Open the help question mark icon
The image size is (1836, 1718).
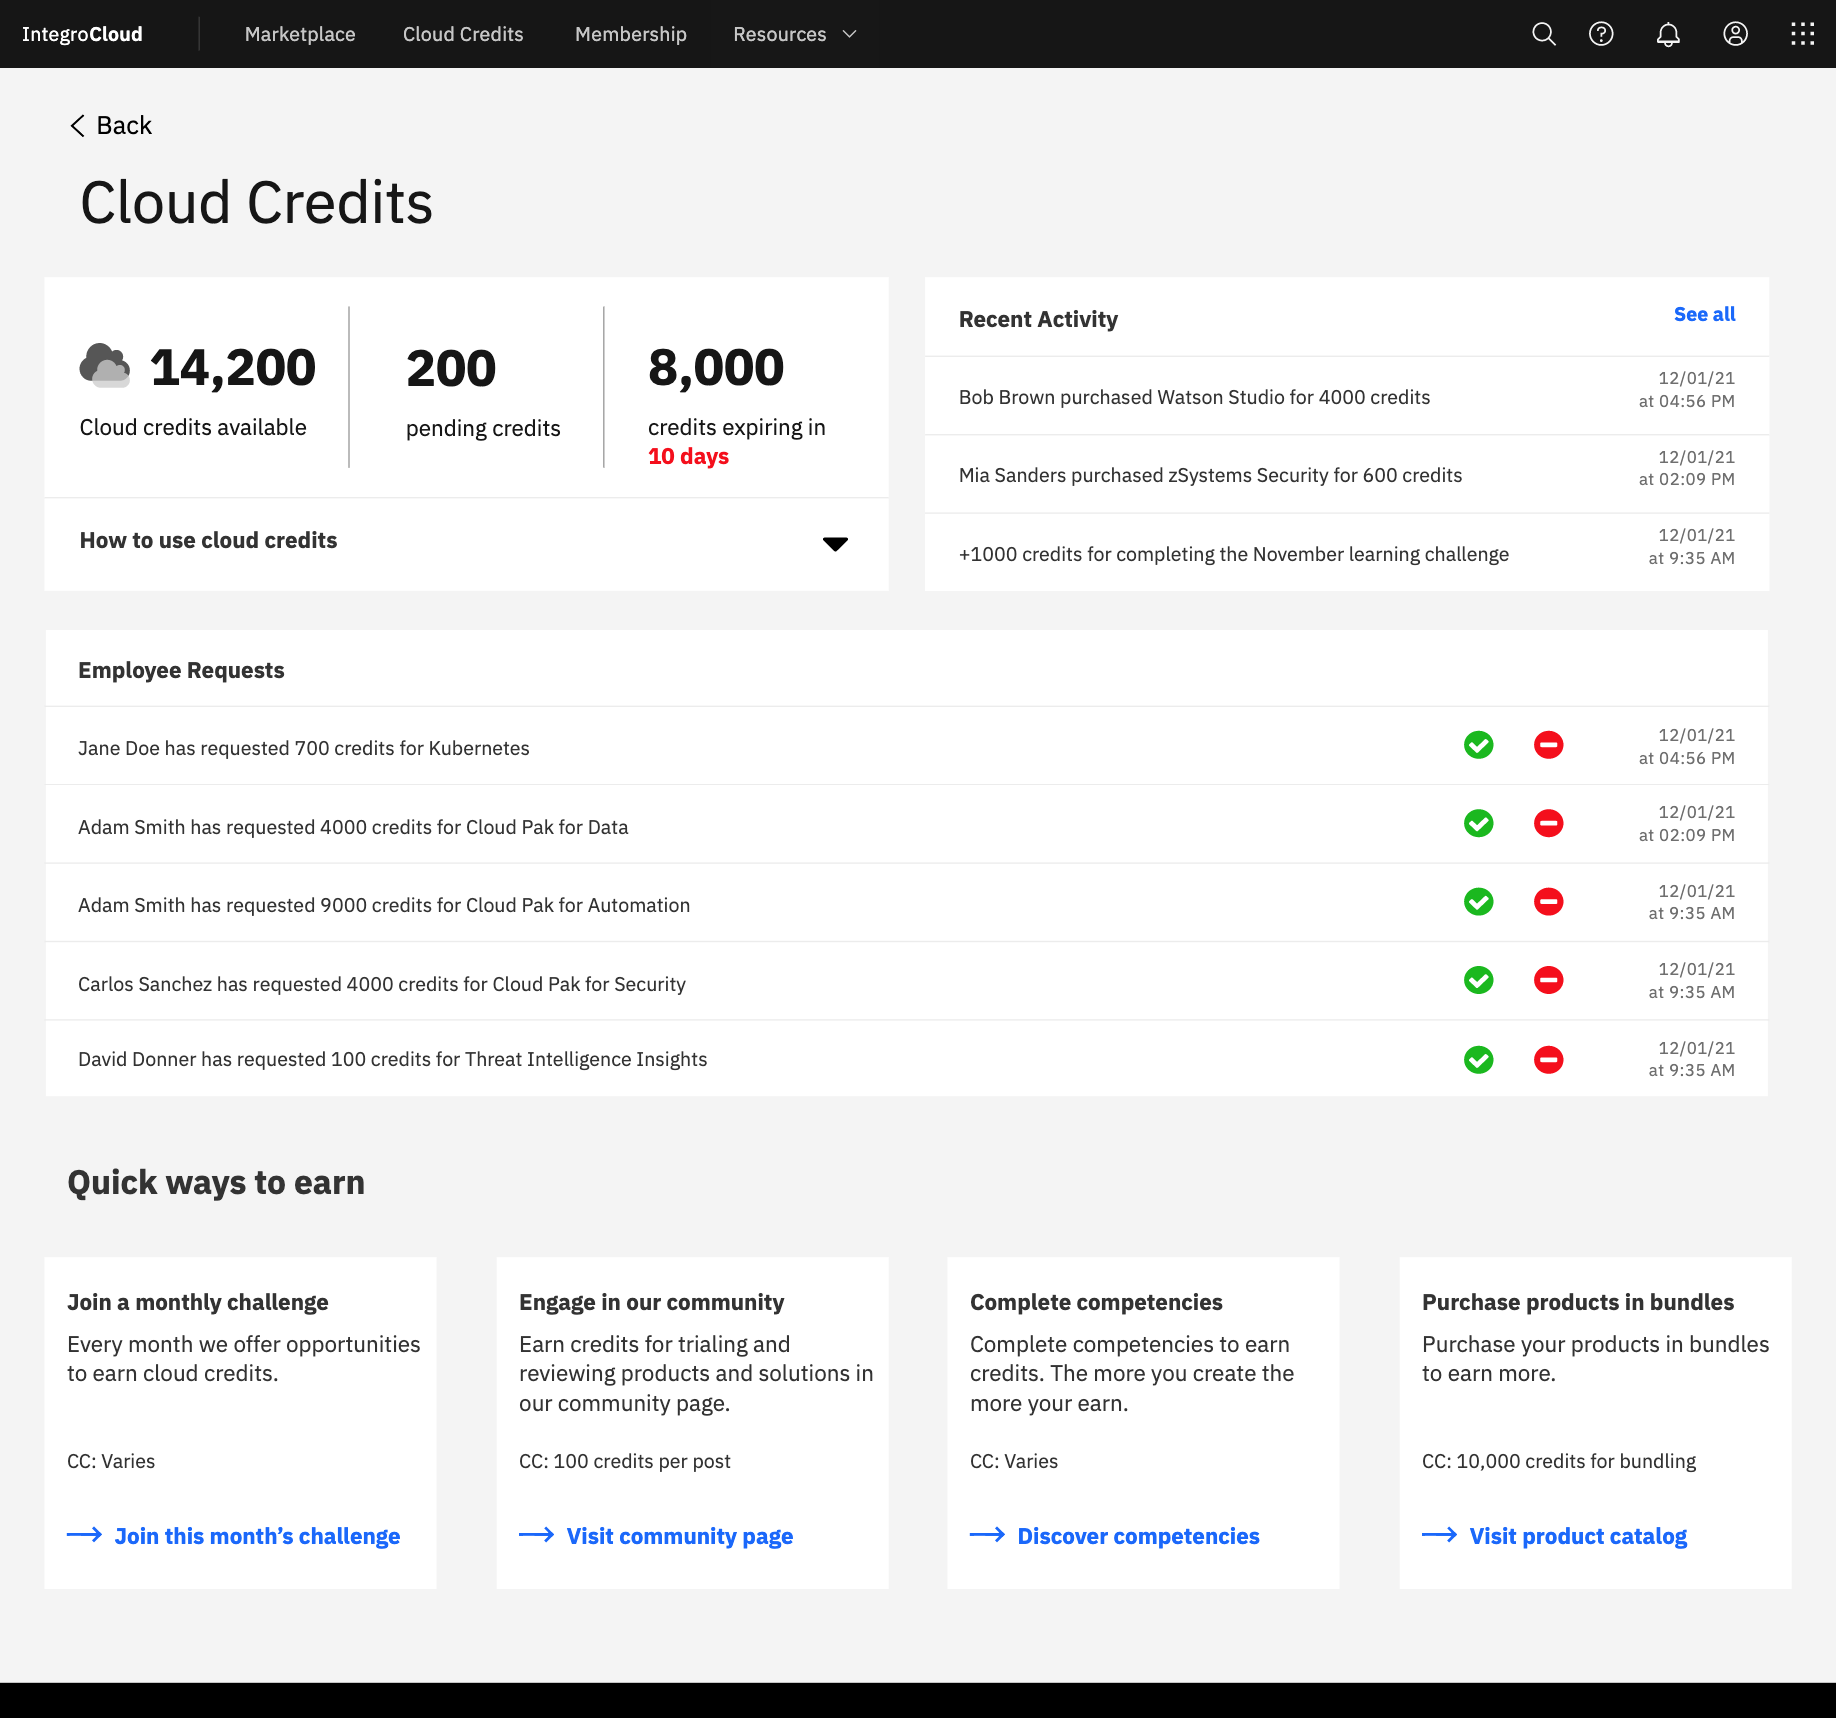pyautogui.click(x=1601, y=34)
